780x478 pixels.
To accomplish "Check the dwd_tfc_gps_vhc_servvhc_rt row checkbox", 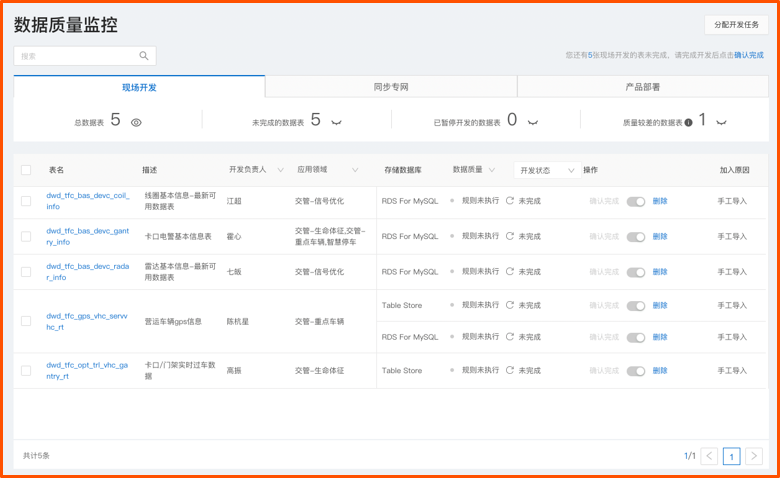I will 26,321.
